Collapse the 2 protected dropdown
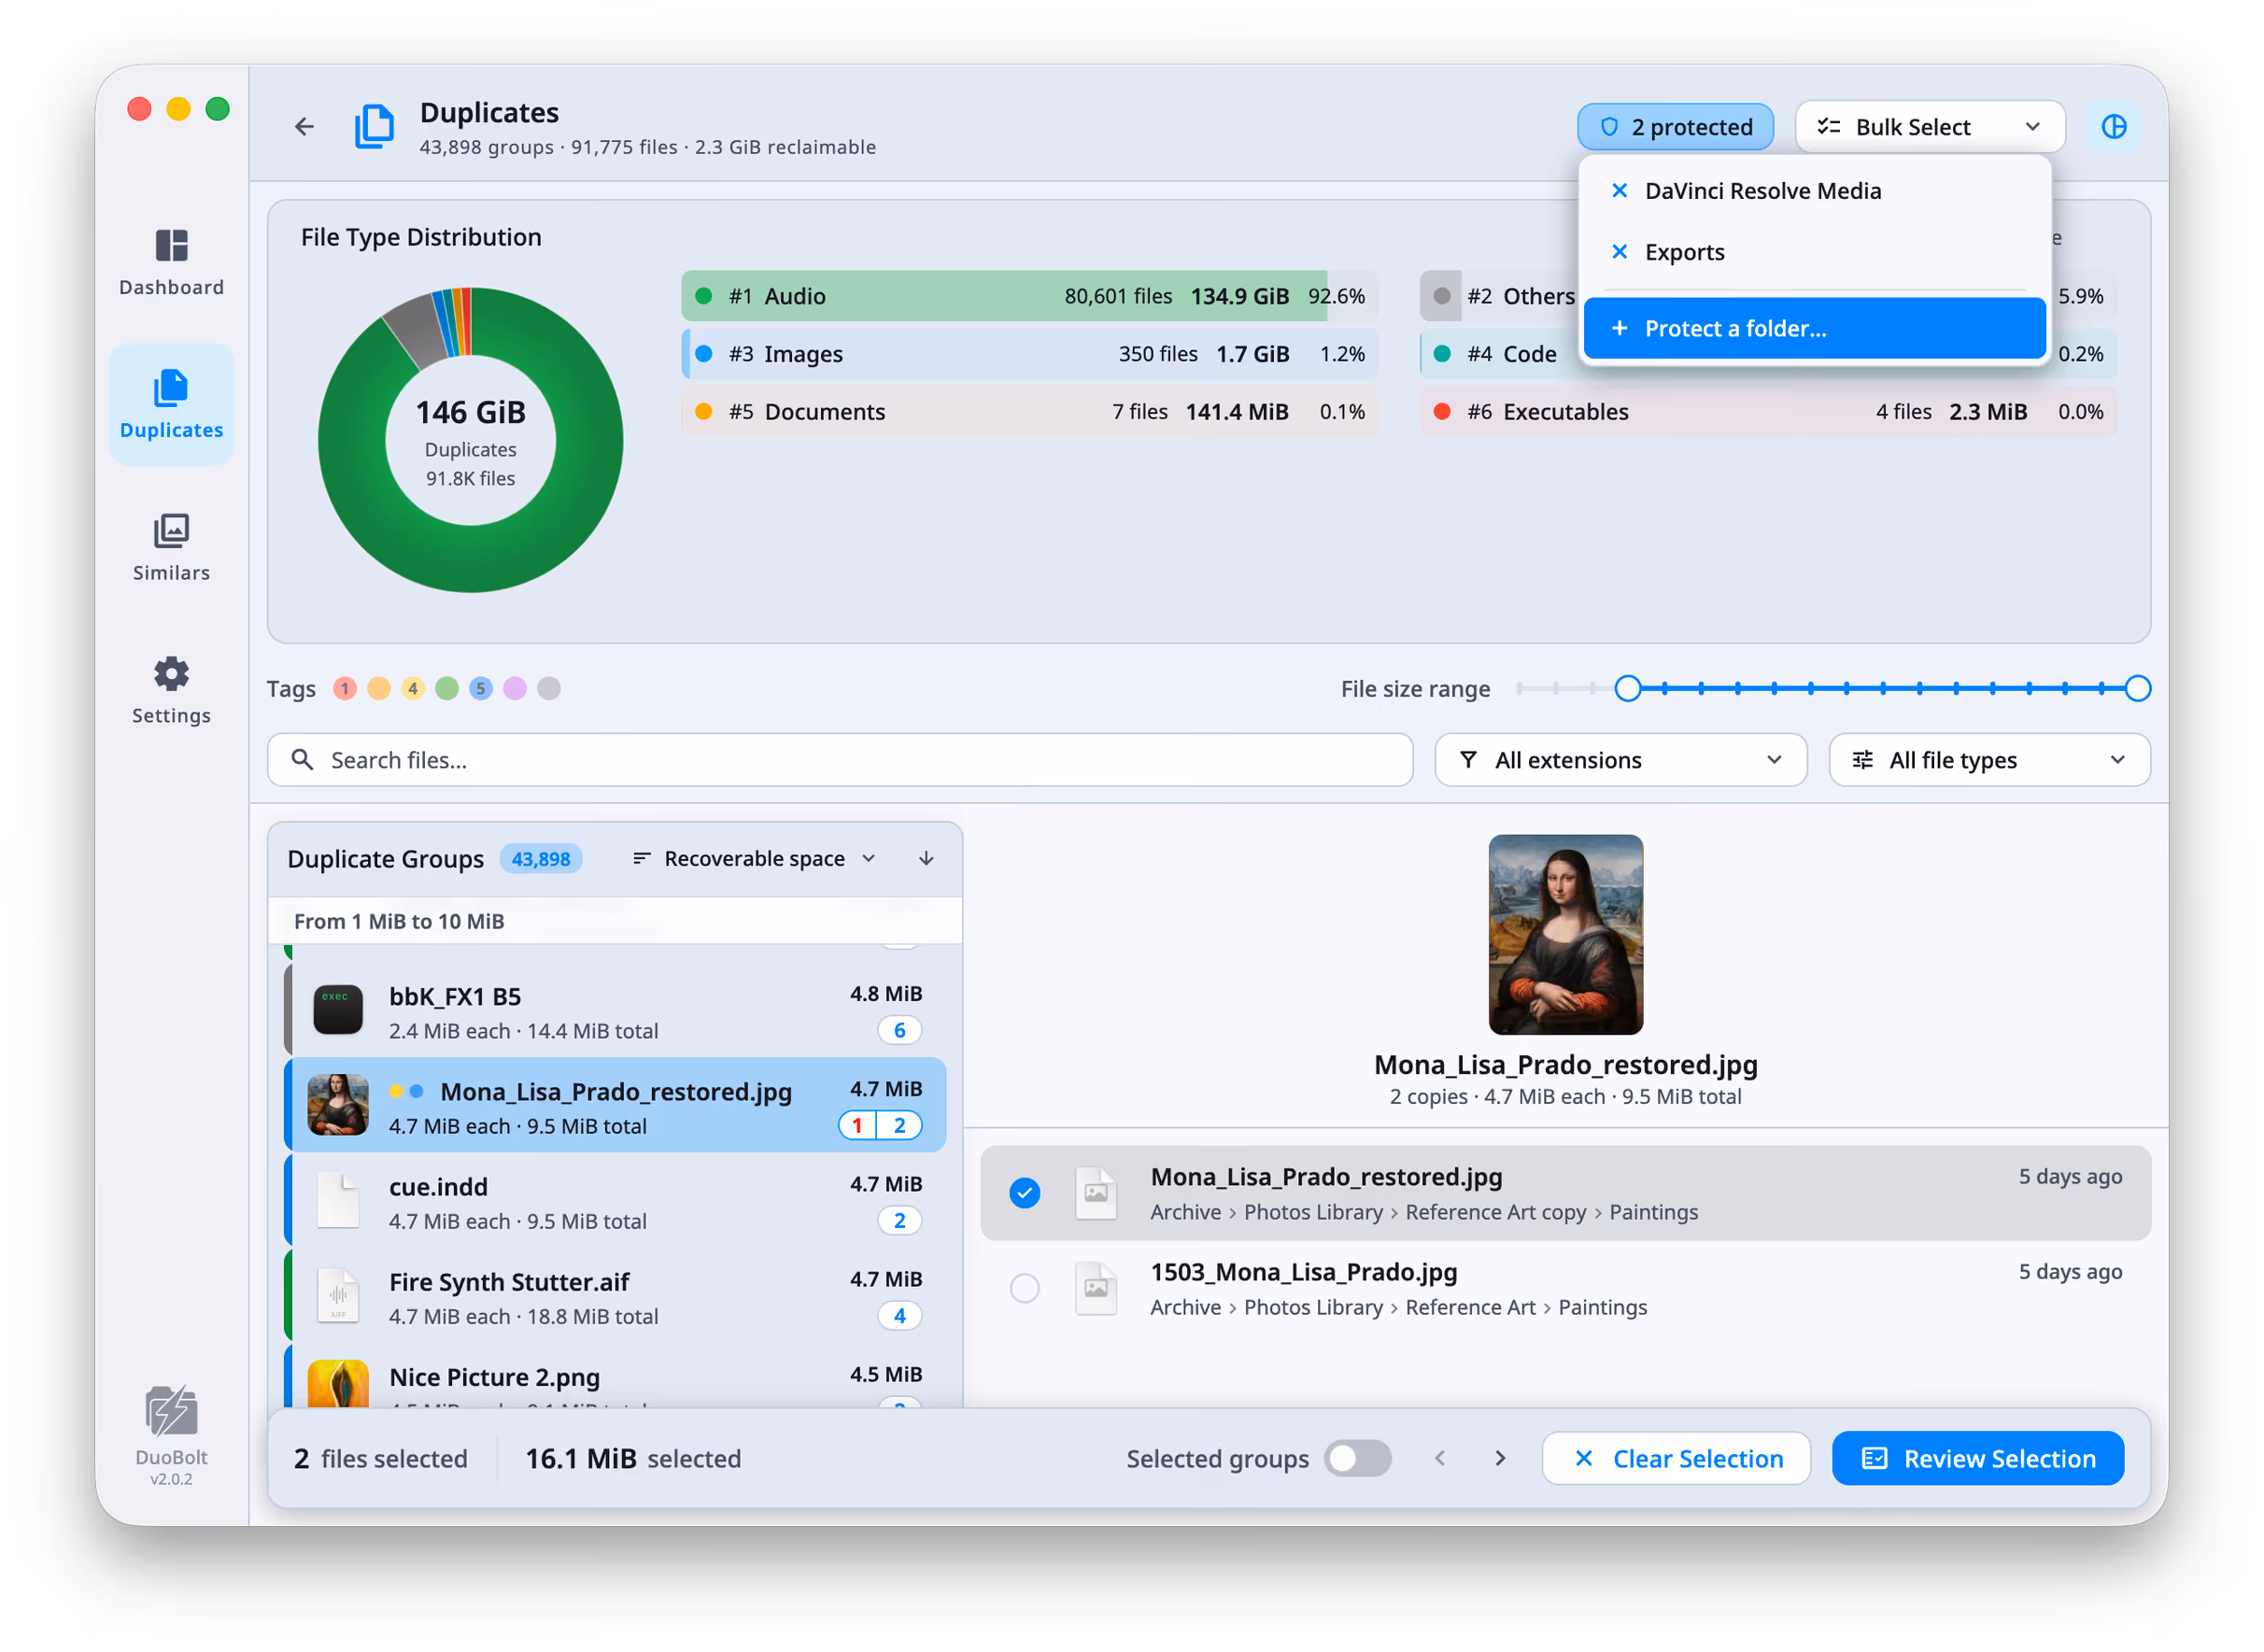 coord(1676,127)
